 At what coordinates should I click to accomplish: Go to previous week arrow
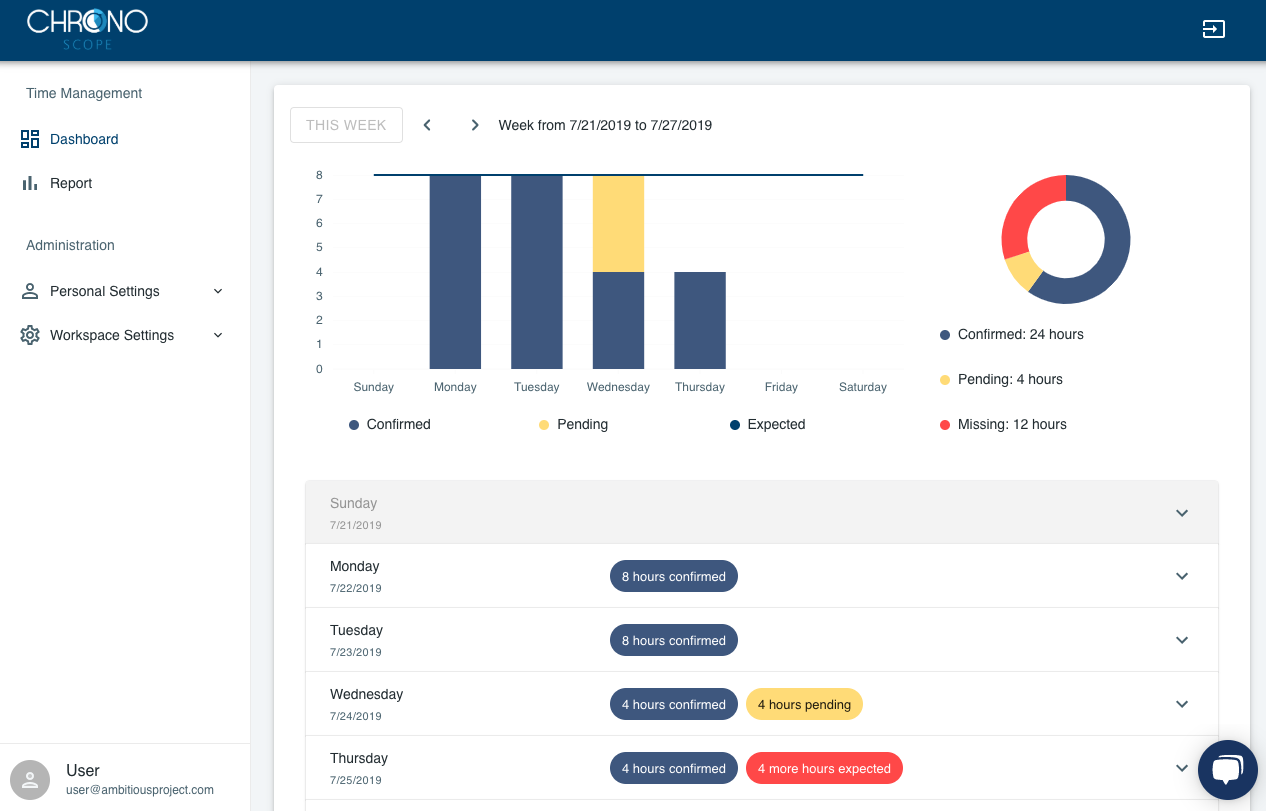(427, 125)
